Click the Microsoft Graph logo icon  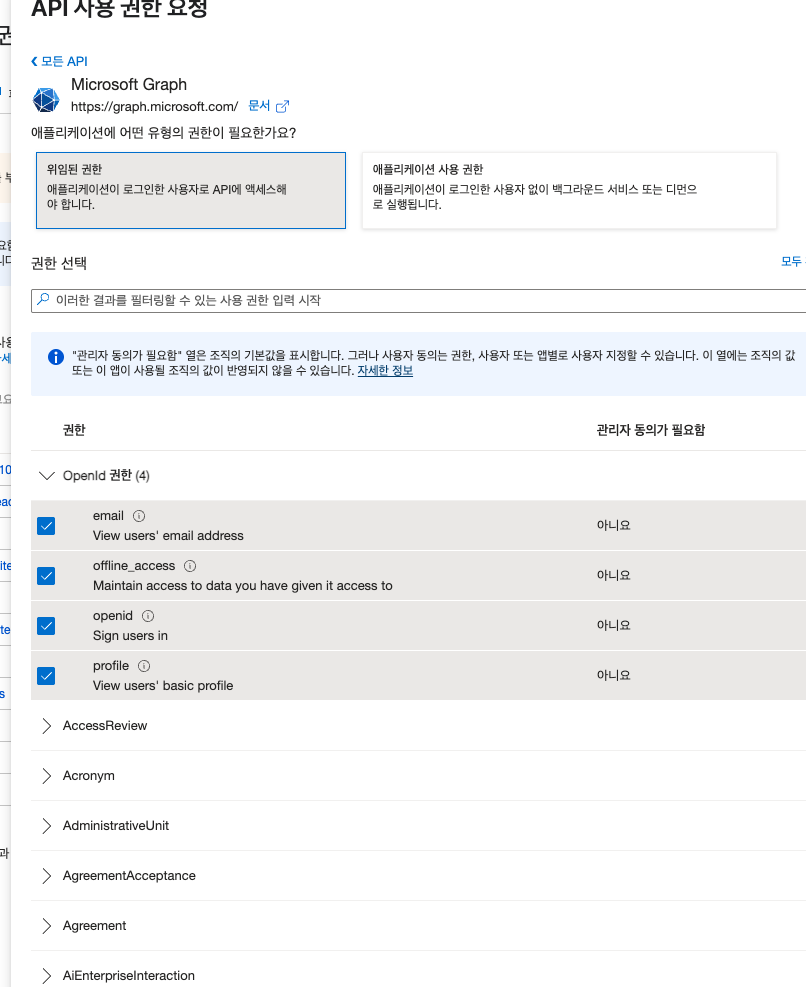(46, 99)
